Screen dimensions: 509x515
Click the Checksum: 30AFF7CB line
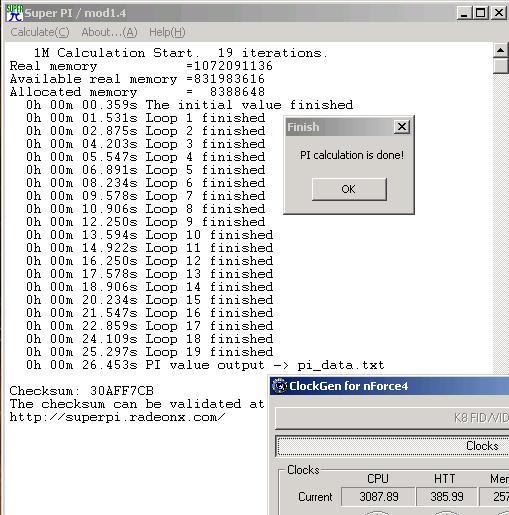coord(82,391)
